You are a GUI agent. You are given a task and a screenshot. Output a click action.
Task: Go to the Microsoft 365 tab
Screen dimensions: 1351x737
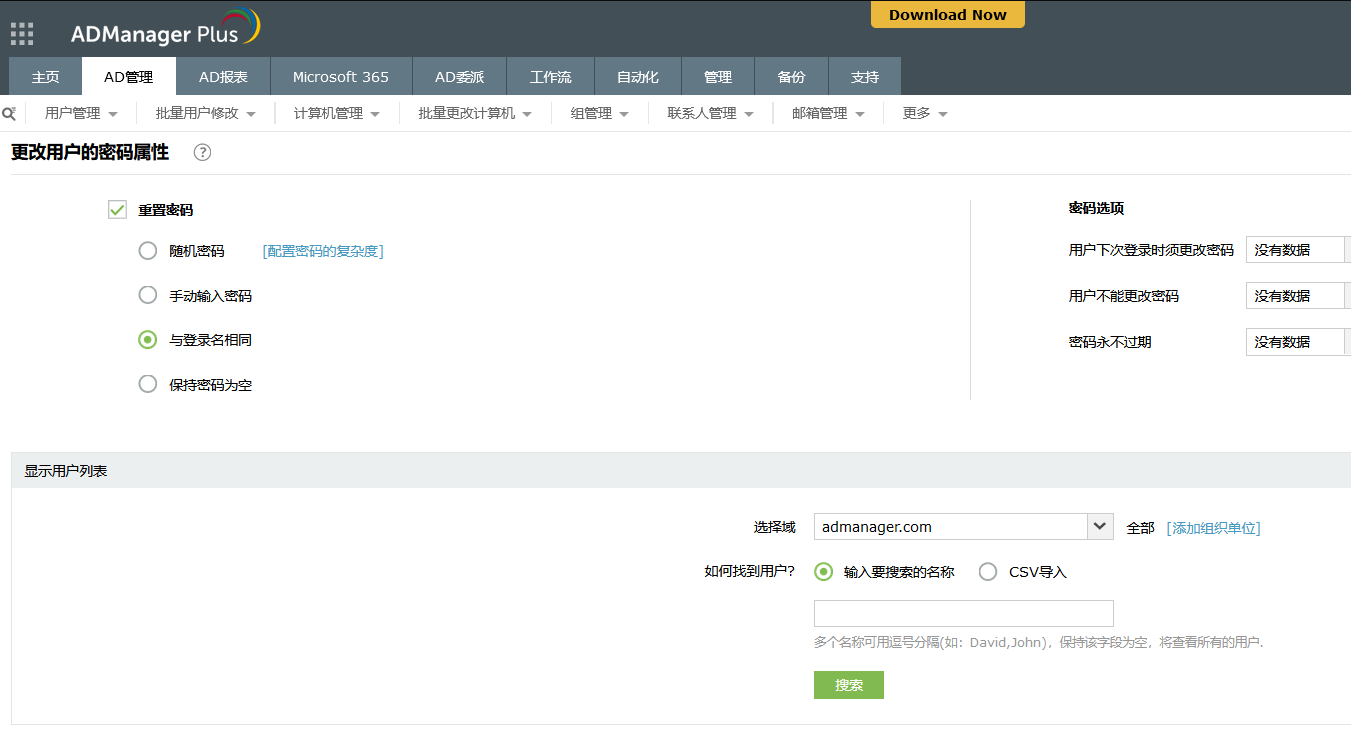pyautogui.click(x=340, y=77)
